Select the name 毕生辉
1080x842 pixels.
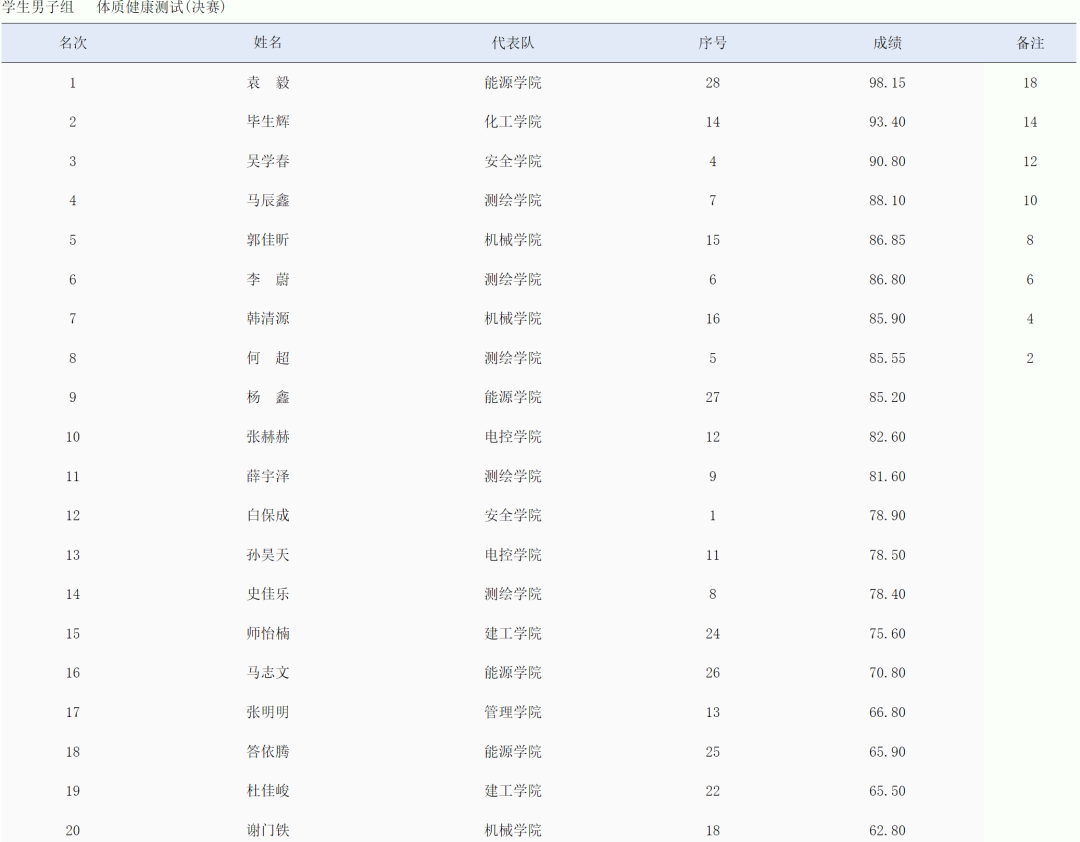point(268,122)
